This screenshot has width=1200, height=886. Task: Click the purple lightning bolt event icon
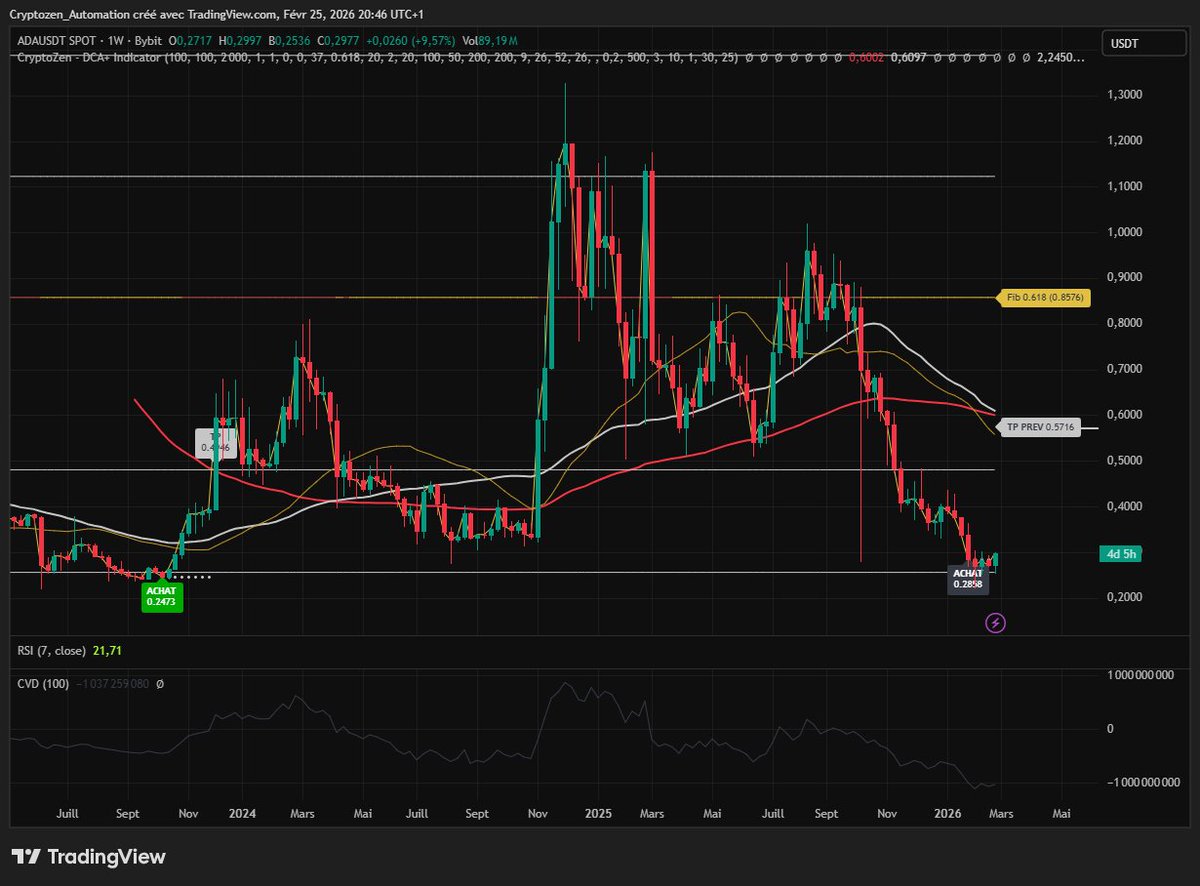(x=995, y=622)
